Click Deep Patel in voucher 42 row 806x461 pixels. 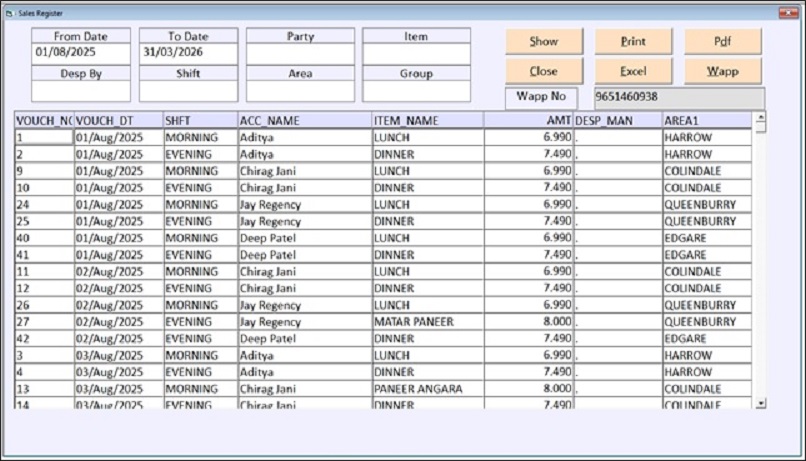click(x=305, y=339)
